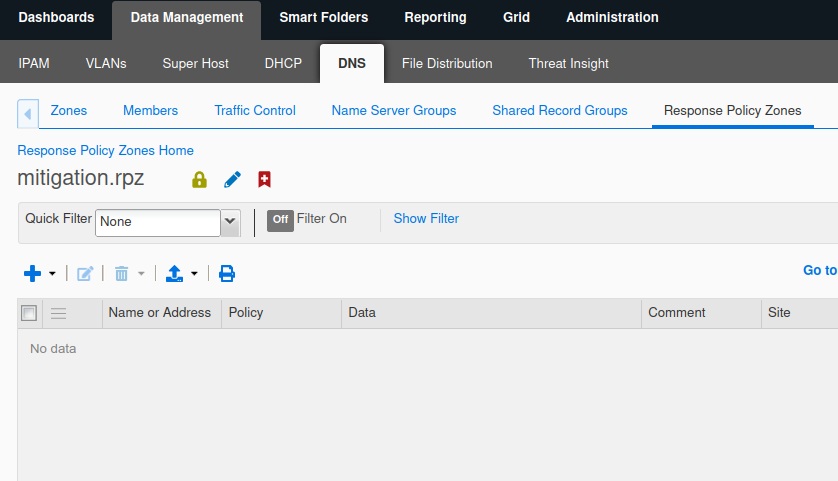Click the Show Filter link
Viewport: 838px width, 481px height.
pyautogui.click(x=426, y=218)
